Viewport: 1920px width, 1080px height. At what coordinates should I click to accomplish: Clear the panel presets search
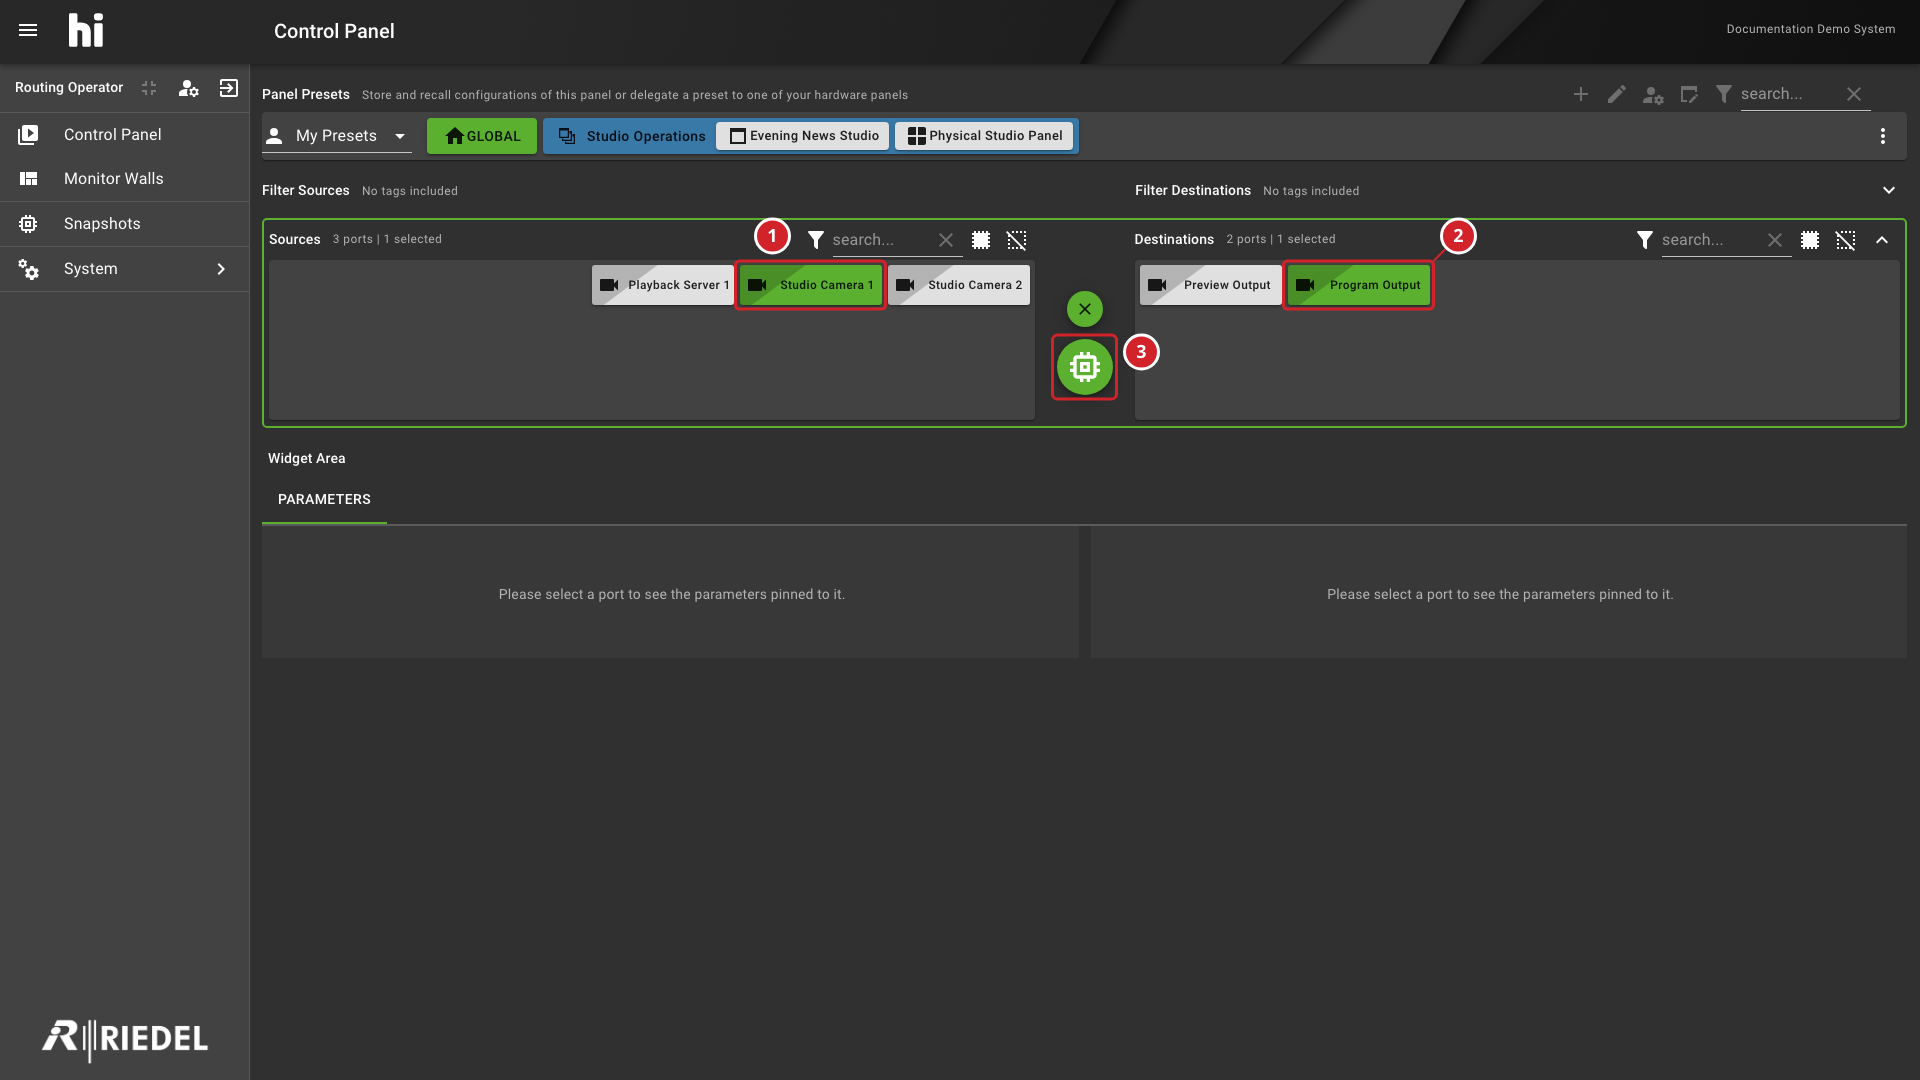pos(1854,94)
